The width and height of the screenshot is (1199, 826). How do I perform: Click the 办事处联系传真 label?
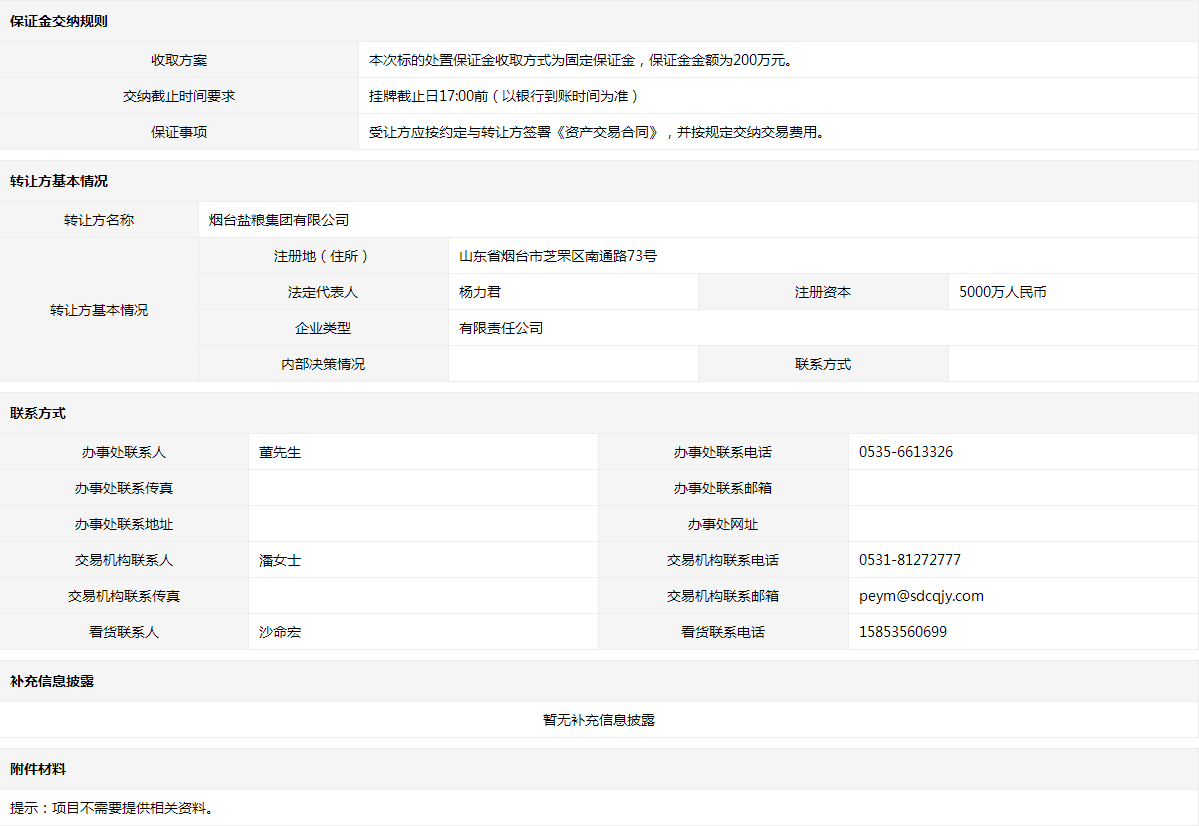(124, 488)
